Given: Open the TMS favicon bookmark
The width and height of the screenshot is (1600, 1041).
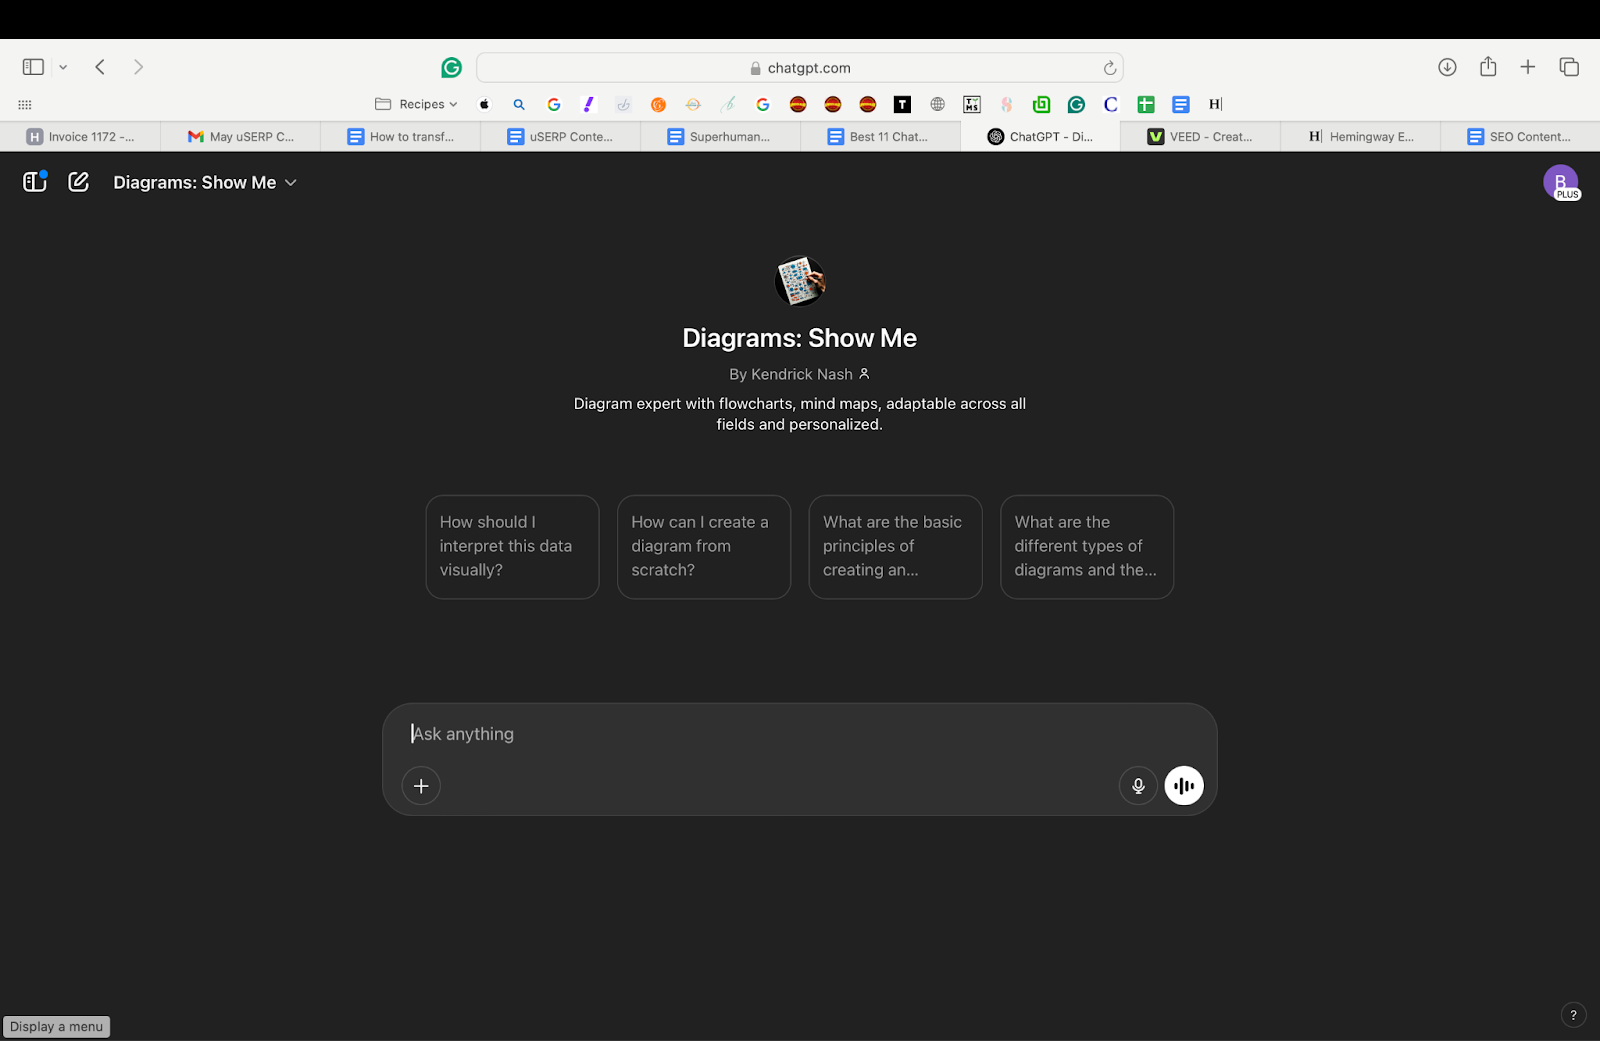Looking at the screenshot, I should coord(972,104).
